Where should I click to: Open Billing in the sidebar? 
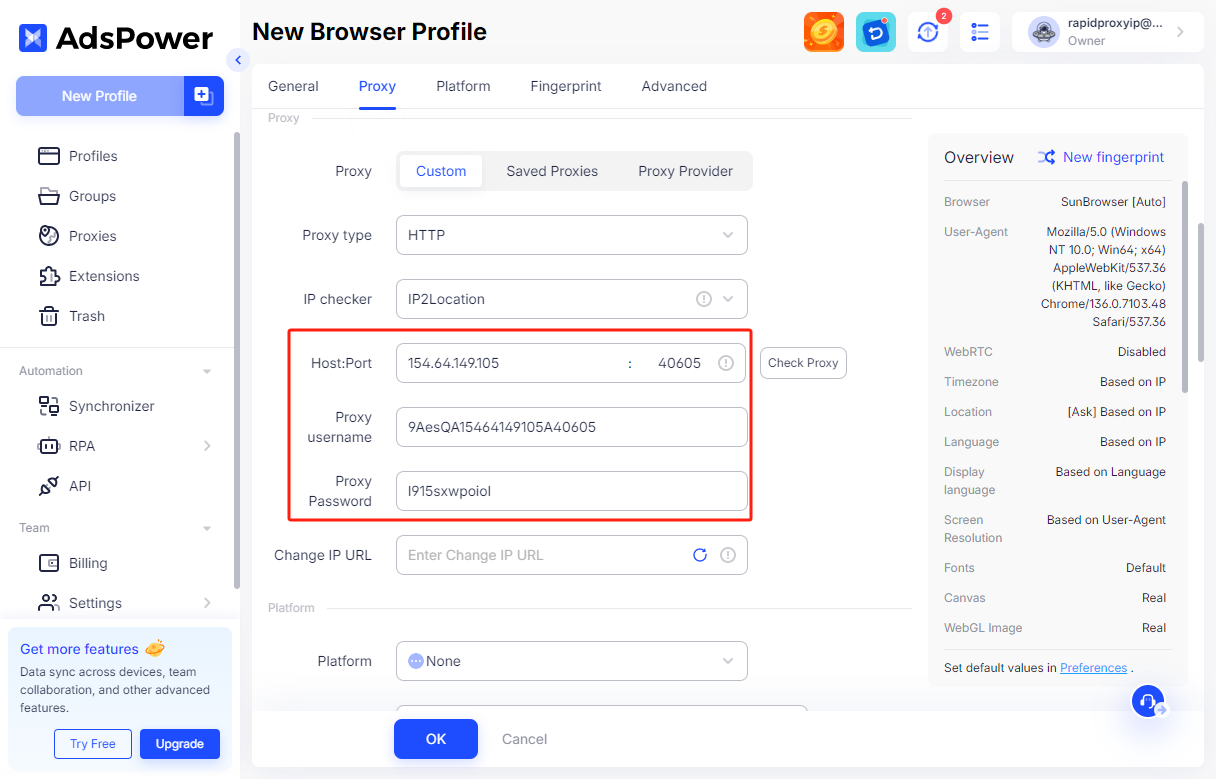click(x=88, y=563)
